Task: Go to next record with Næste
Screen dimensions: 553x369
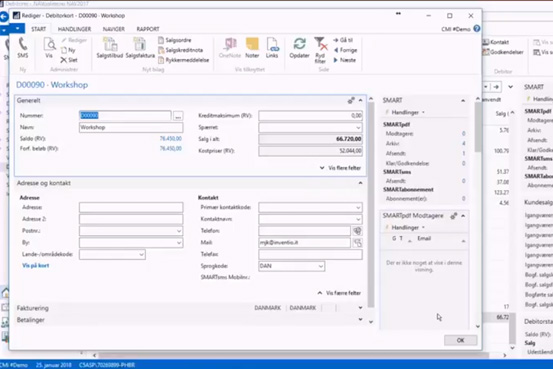Action: [345, 60]
